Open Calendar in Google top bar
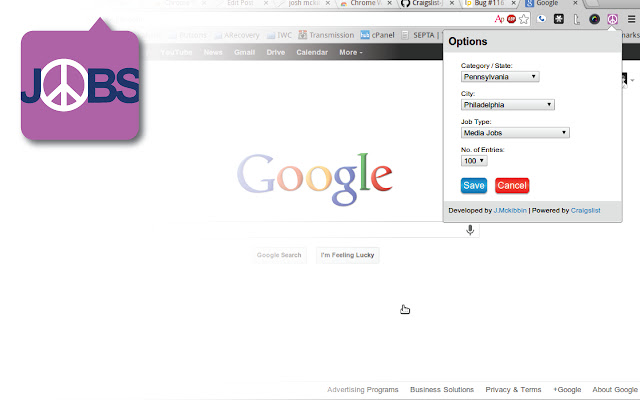This screenshot has width=640, height=400. point(312,52)
